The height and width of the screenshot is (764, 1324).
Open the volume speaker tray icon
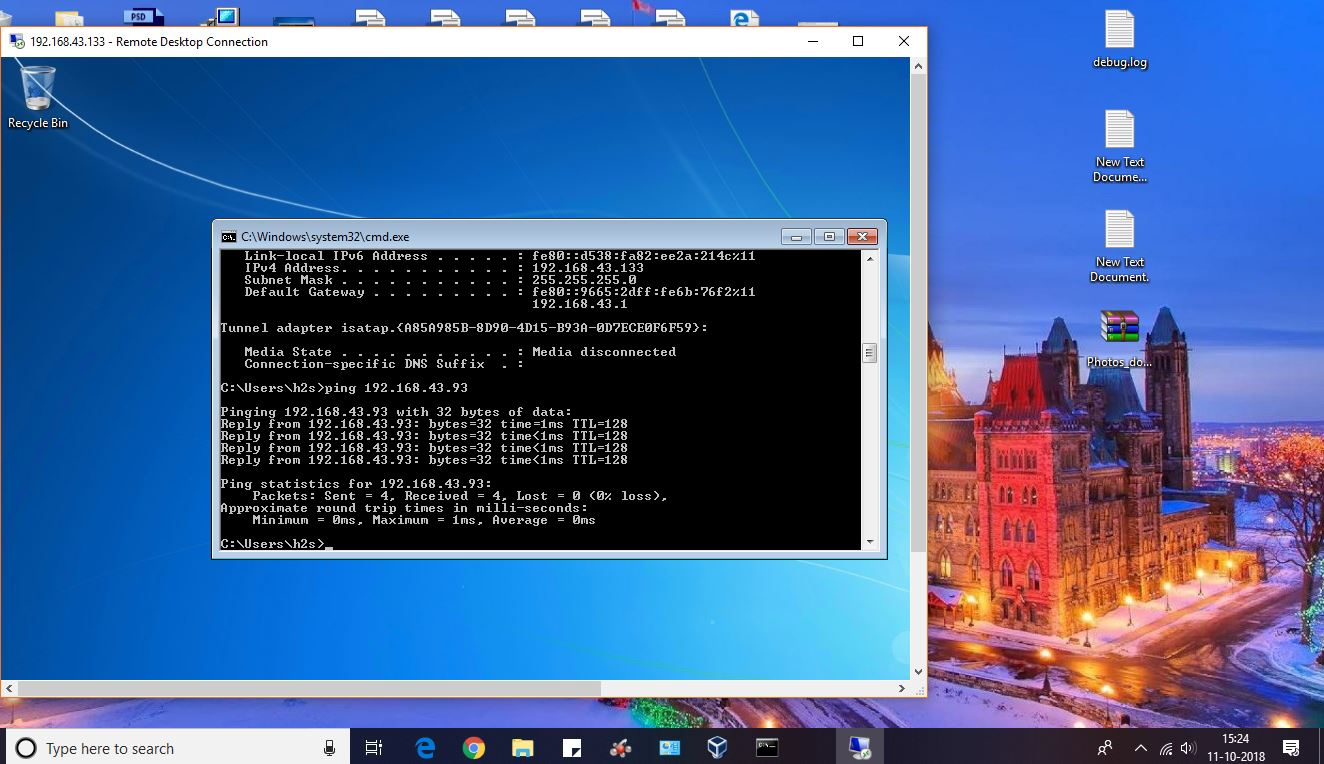click(x=1188, y=748)
